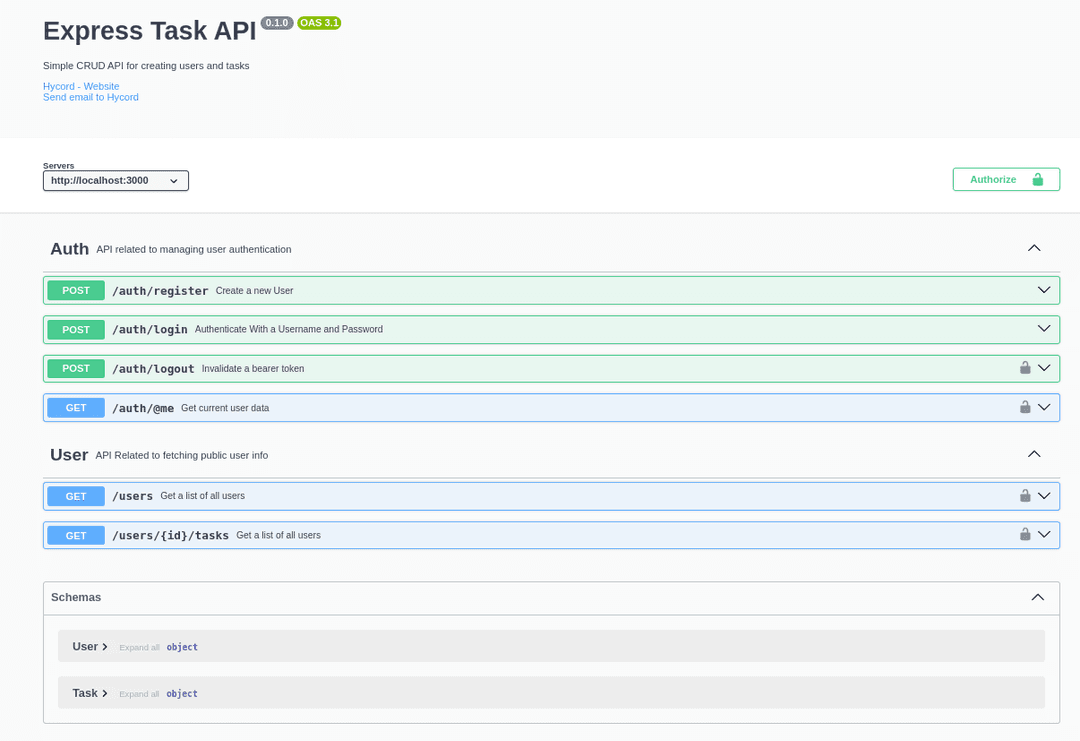Expand the /auth/logout chevron
This screenshot has width=1080, height=741.
coord(1044,368)
